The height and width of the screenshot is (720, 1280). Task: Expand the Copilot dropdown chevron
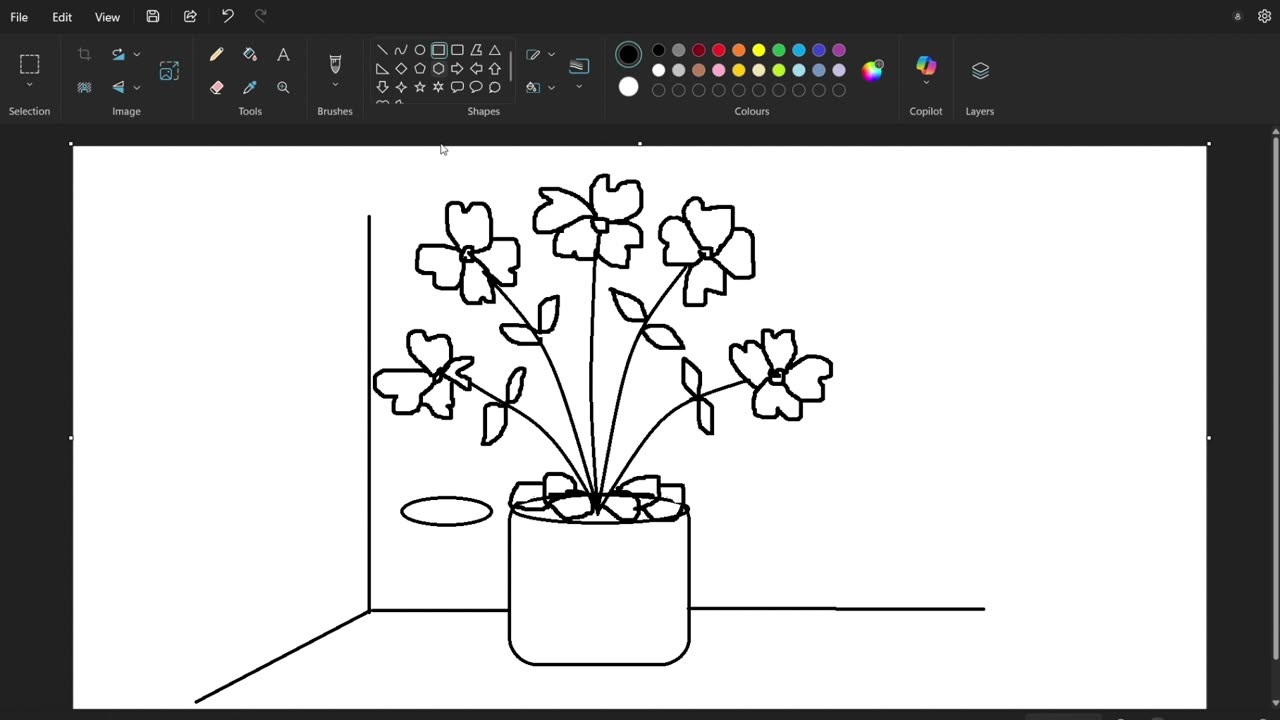tap(926, 84)
